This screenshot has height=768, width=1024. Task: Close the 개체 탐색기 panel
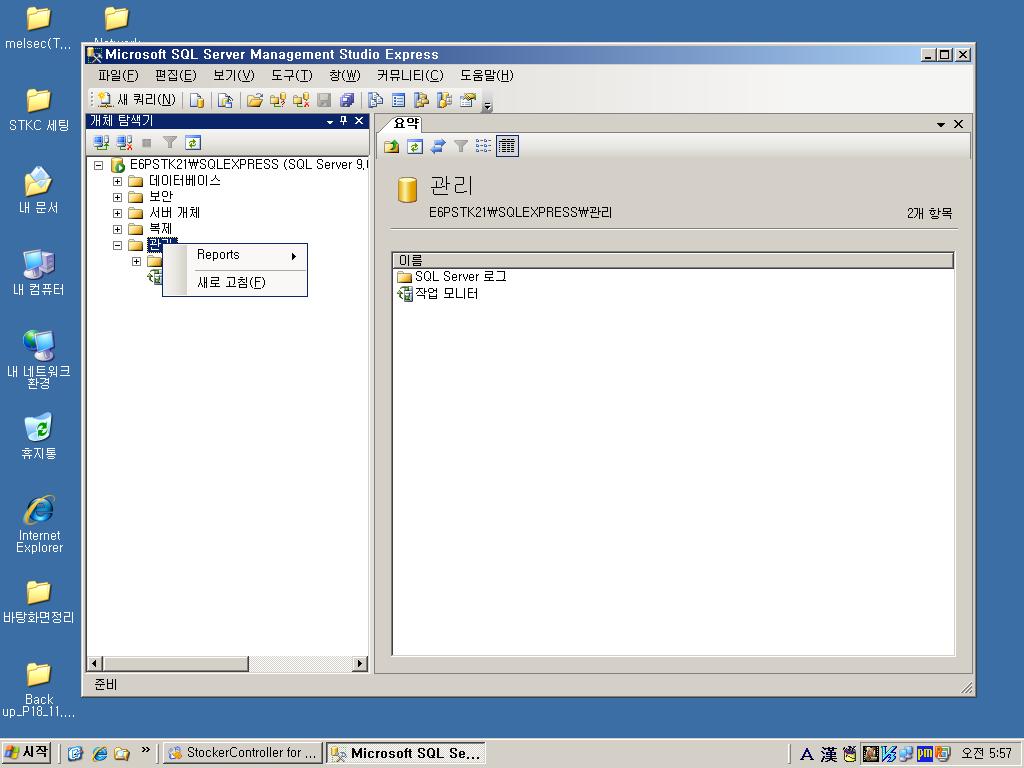coord(359,121)
